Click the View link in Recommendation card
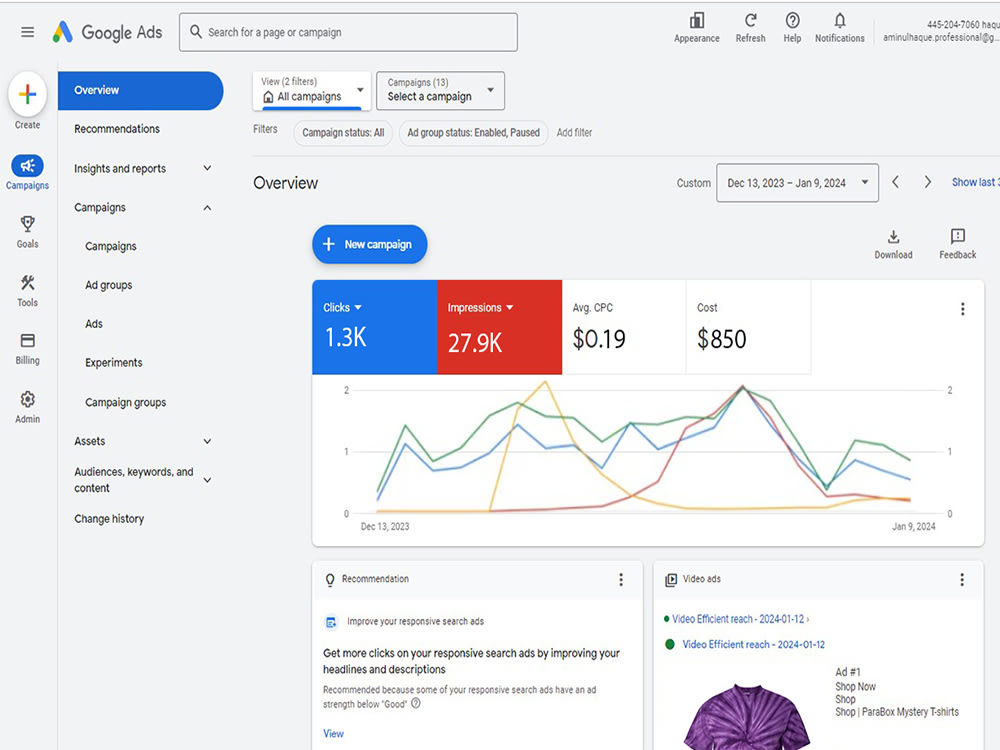 tap(333, 733)
